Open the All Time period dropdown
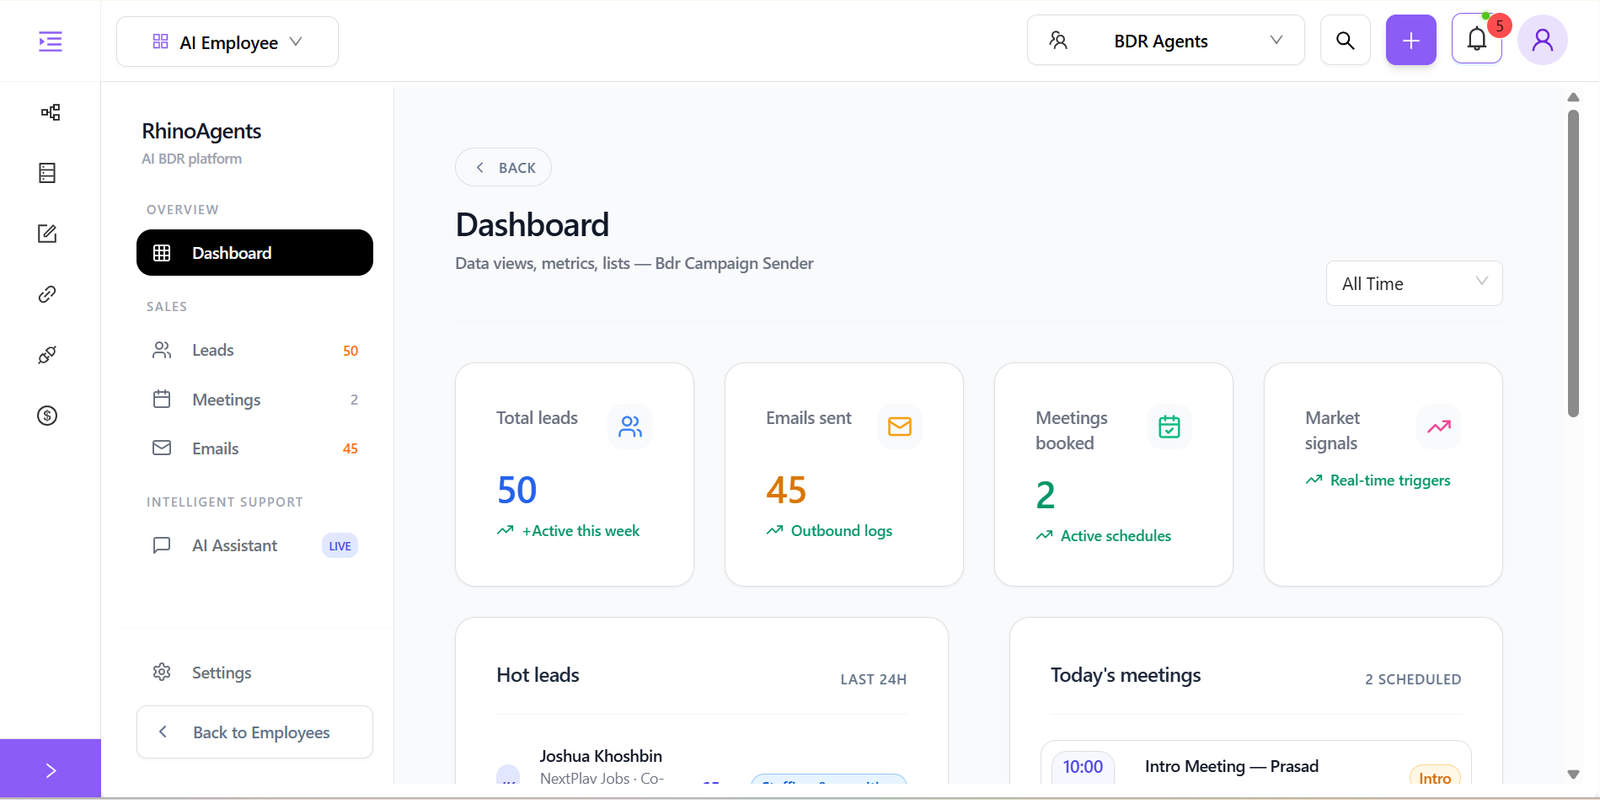 point(1414,284)
